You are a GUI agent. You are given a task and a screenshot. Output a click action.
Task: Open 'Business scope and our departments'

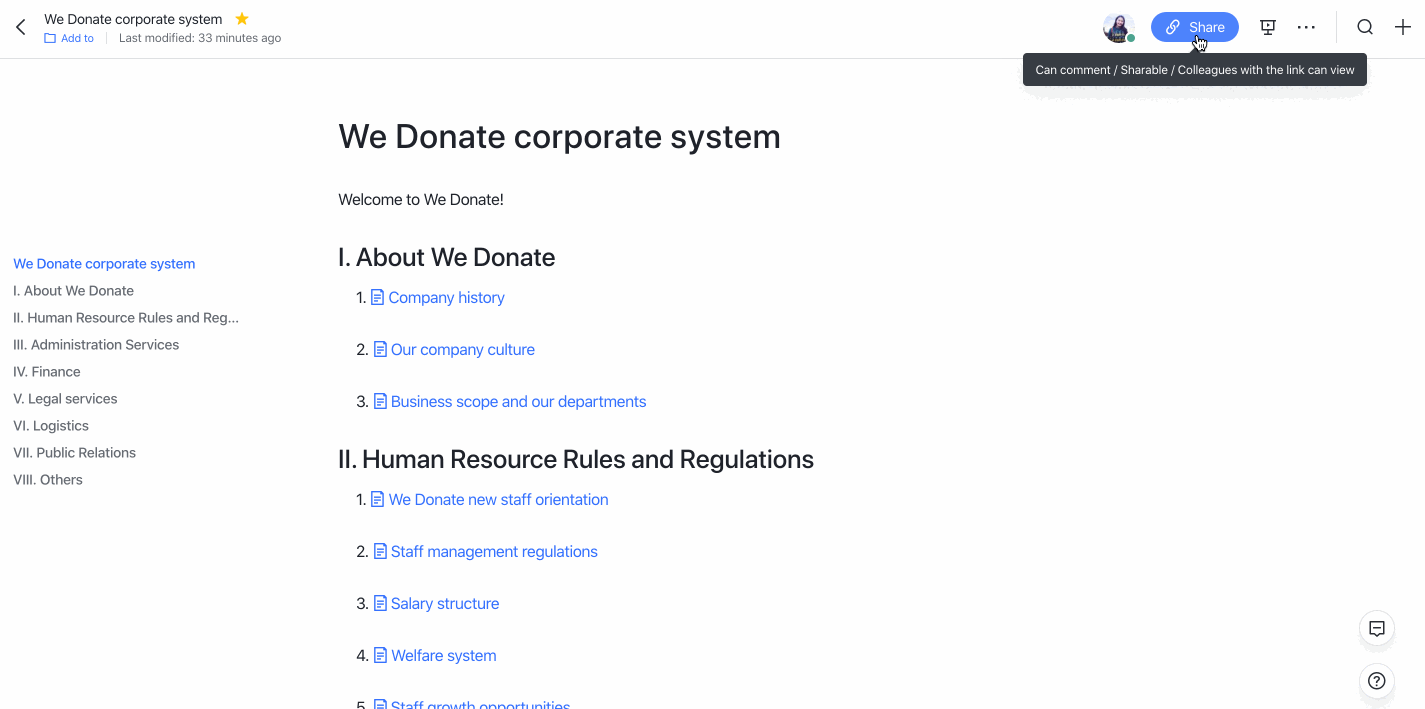pyautogui.click(x=517, y=401)
